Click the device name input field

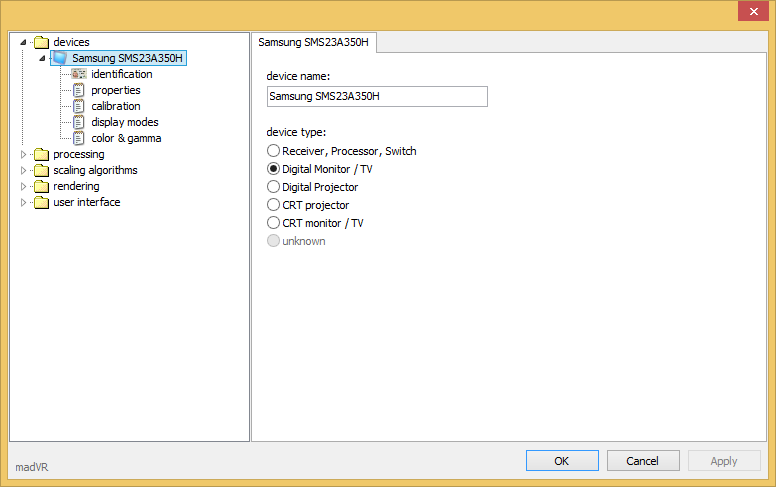(377, 97)
